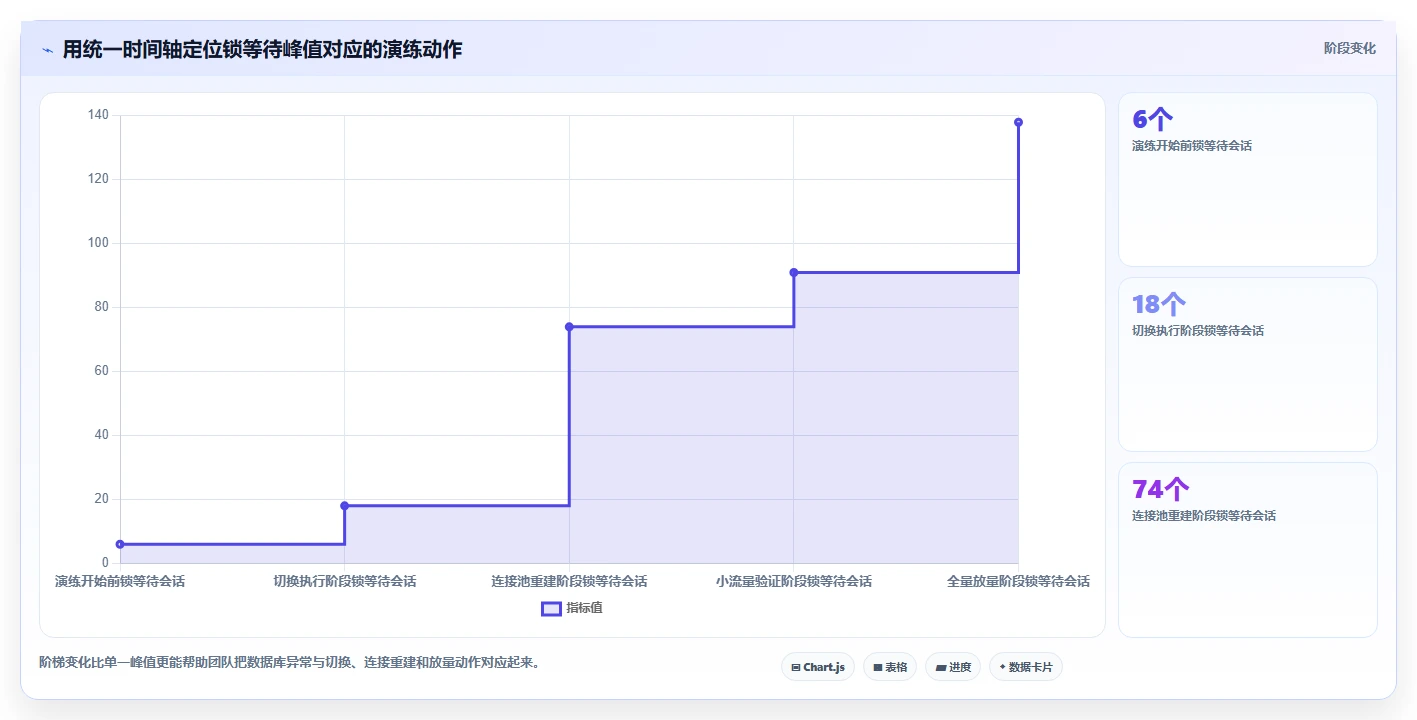1417x720 pixels.
Task: Click the y-axis value 100
Action: click(98, 243)
